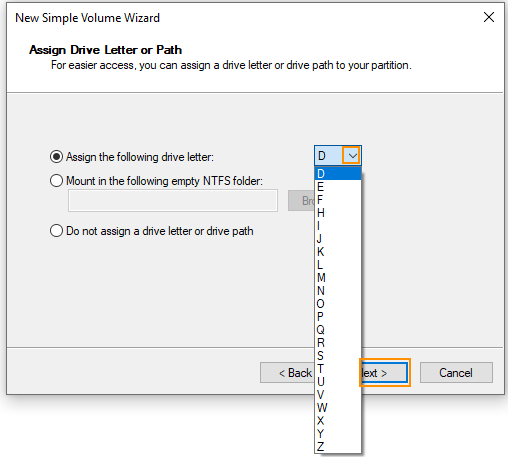Viewport: 508px width, 457px height.
Task: Cancel the New Simple Volume Wizard
Action: coord(456,373)
